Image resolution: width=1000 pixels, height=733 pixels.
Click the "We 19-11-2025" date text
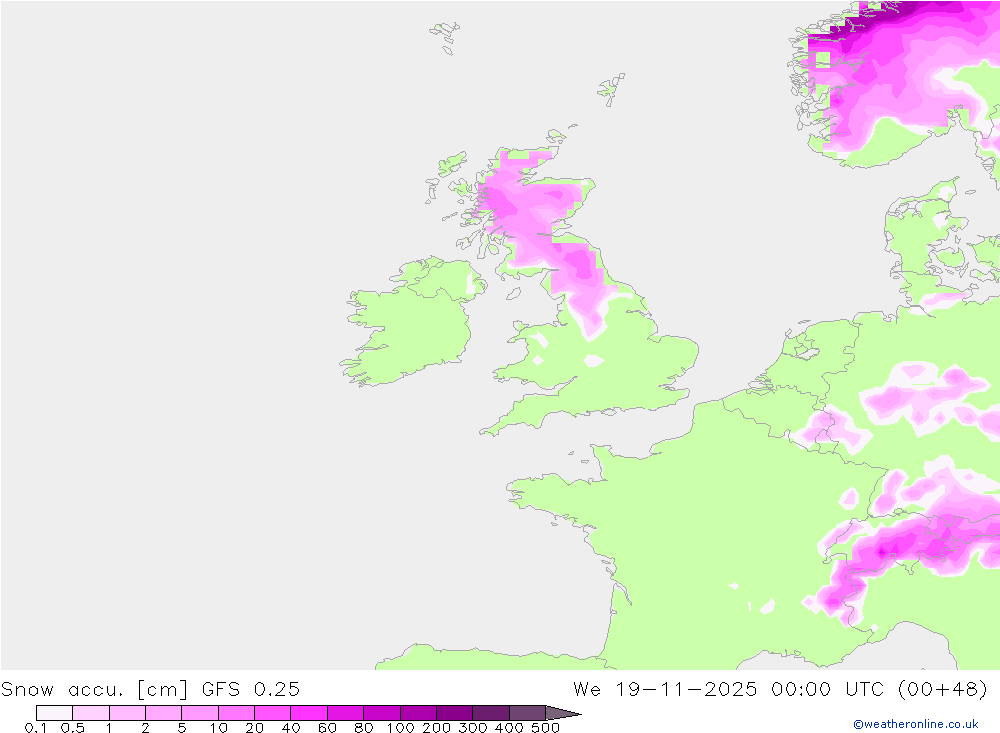(665, 690)
